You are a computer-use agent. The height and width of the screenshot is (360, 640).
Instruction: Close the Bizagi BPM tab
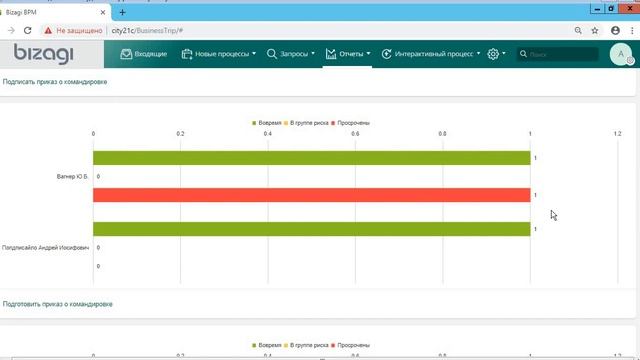[103, 12]
